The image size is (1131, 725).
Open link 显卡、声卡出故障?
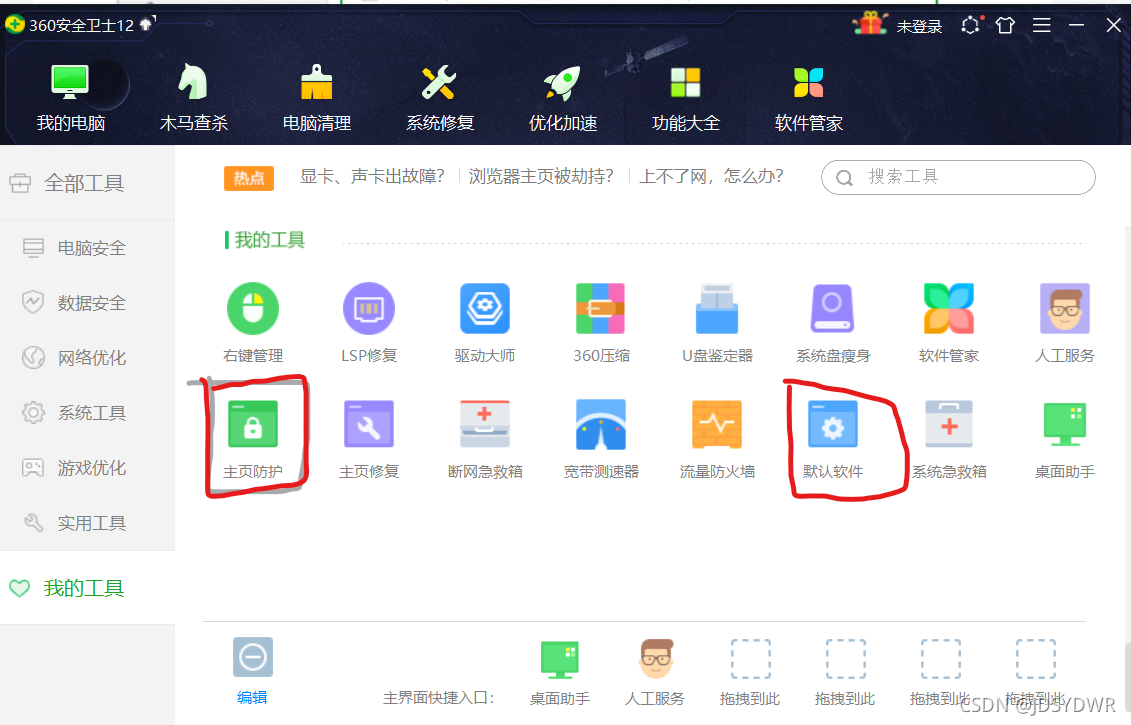pos(372,177)
